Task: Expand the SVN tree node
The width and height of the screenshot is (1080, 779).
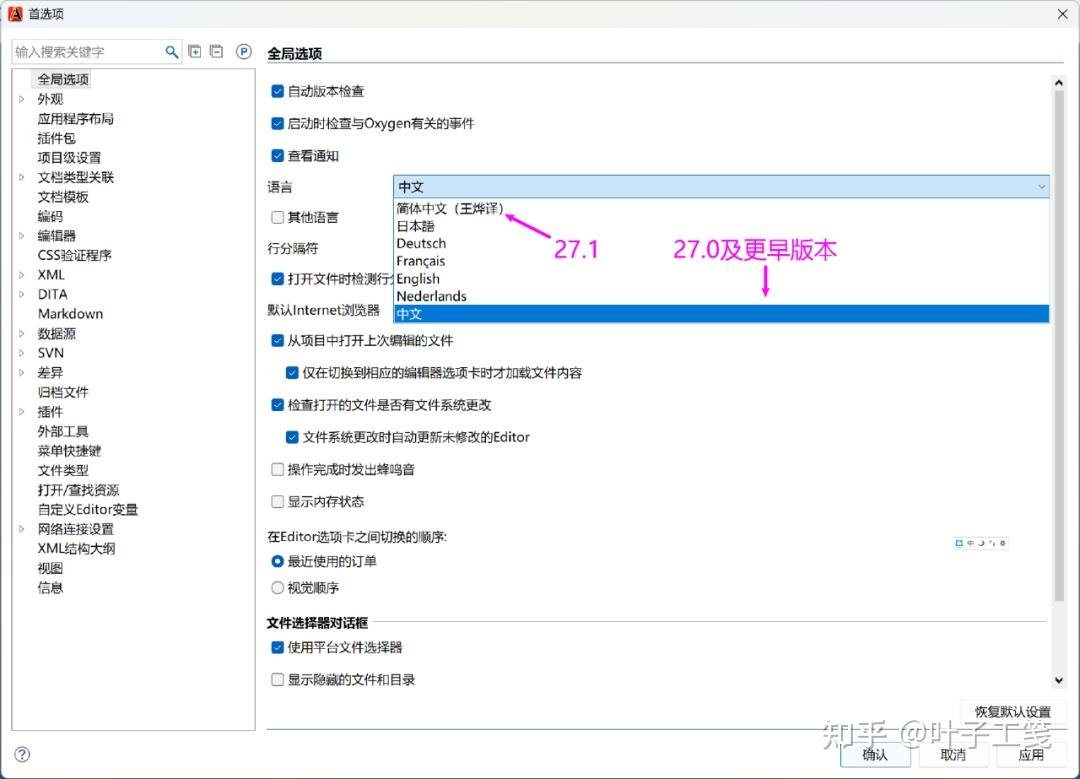Action: [x=21, y=353]
